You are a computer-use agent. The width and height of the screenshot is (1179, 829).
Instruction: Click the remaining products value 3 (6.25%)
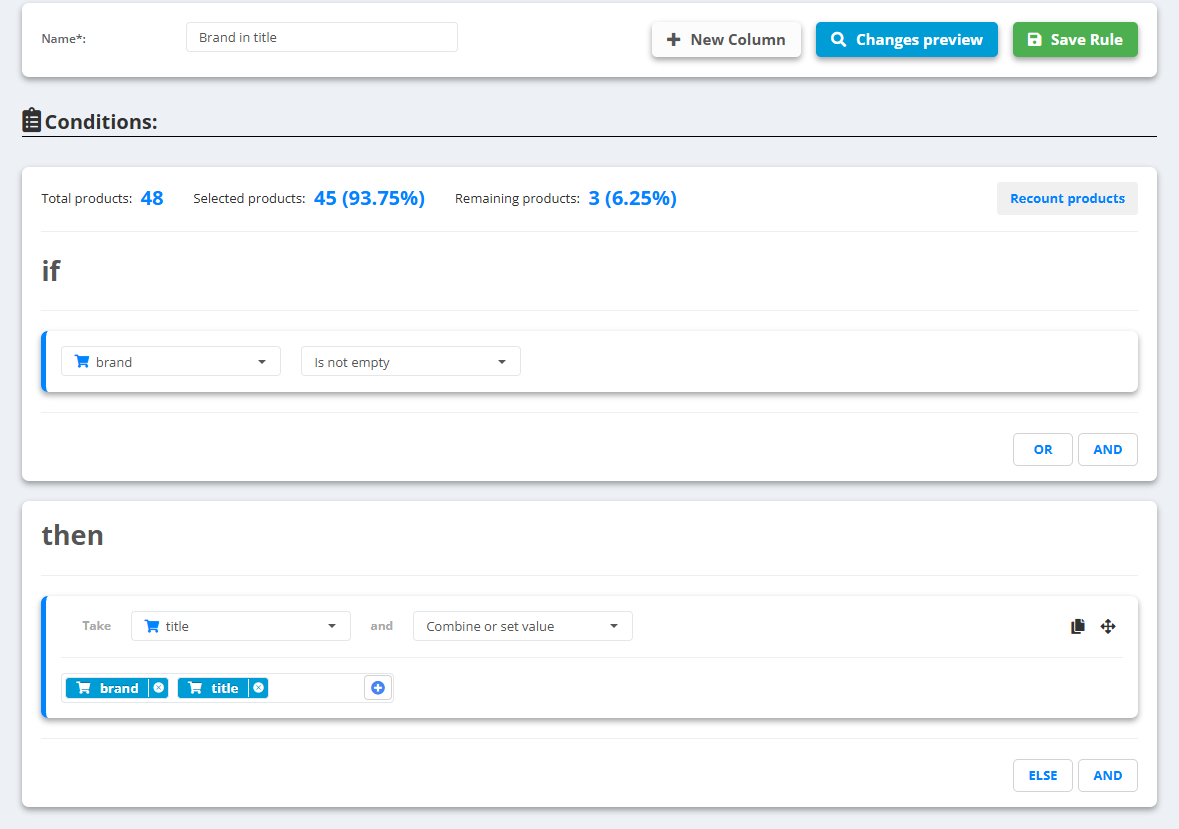coord(632,198)
